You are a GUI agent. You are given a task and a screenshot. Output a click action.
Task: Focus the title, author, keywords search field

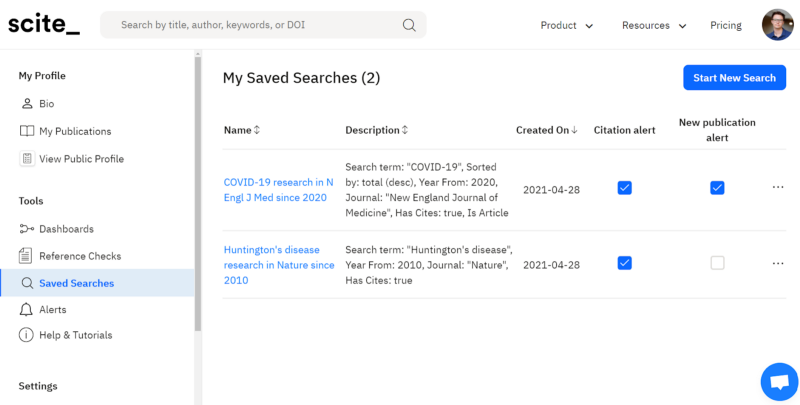pos(255,25)
